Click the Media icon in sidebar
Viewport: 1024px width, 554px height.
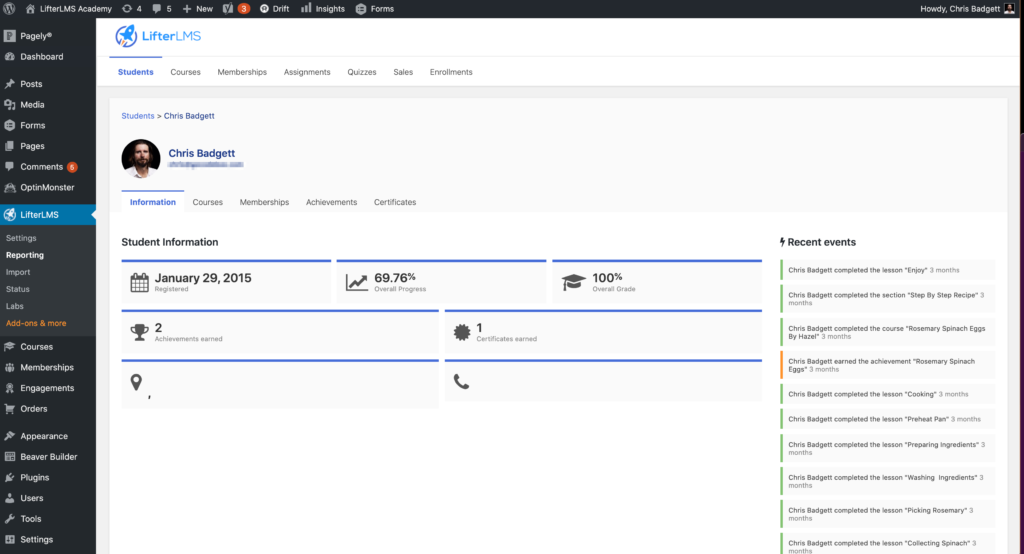(10, 105)
